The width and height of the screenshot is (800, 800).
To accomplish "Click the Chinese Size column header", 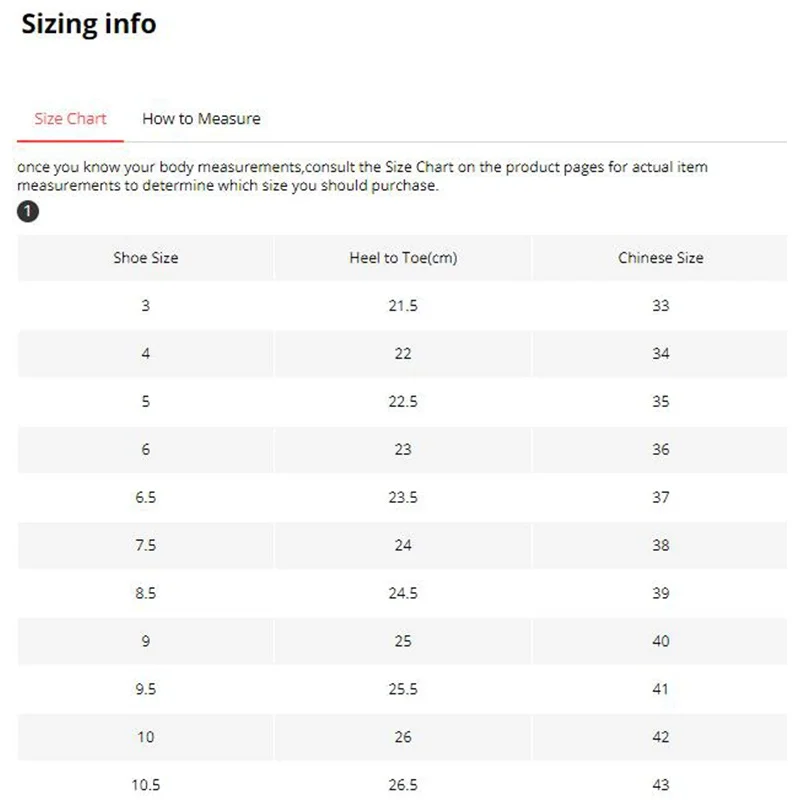I will point(660,258).
